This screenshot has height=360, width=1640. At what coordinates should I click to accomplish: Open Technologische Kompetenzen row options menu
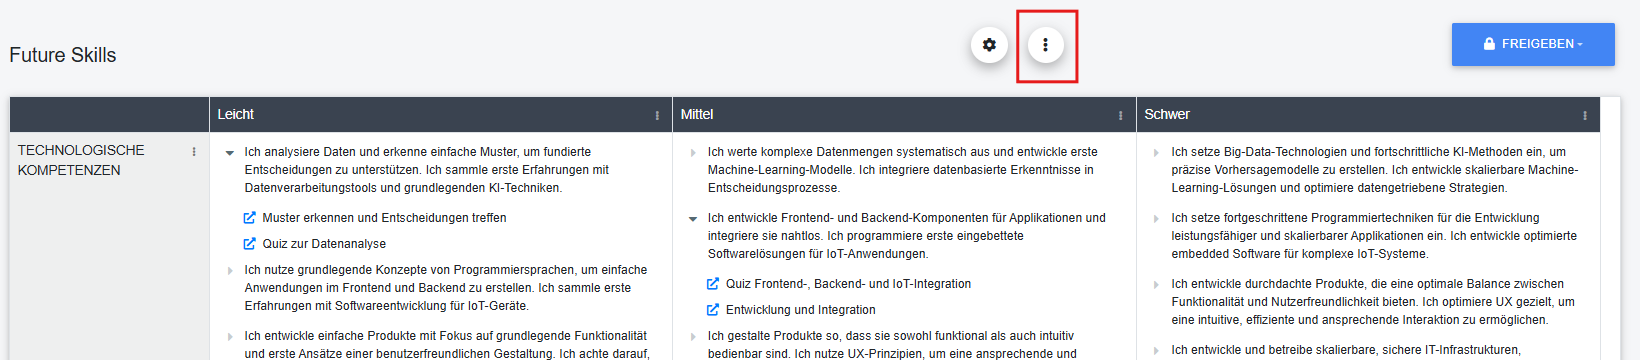point(194,151)
